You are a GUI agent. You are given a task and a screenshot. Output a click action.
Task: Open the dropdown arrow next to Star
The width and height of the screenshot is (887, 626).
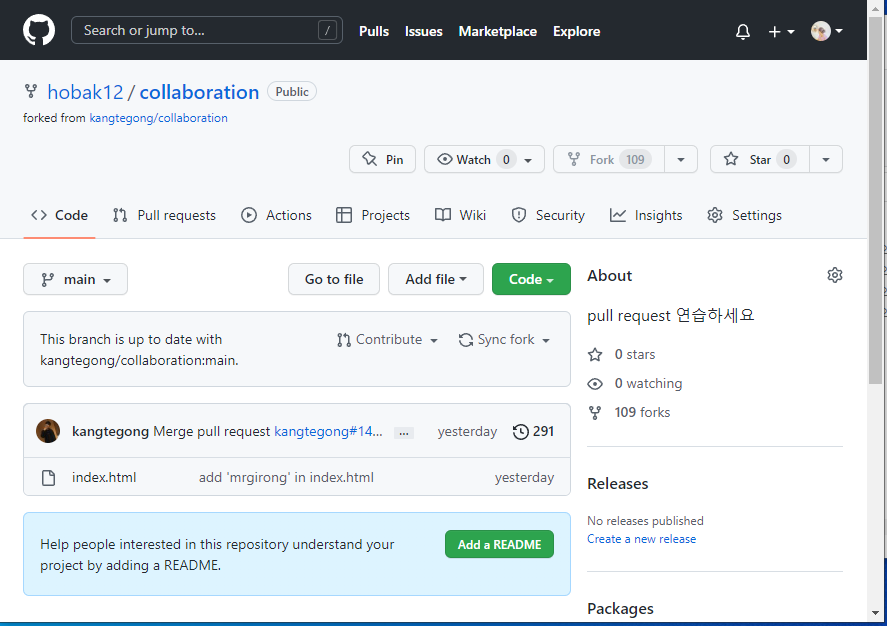(x=826, y=159)
